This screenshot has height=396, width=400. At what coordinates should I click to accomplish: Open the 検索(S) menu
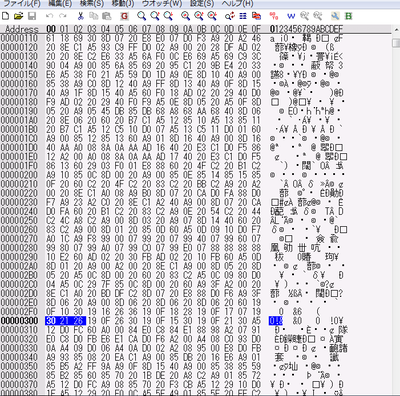click(92, 4)
